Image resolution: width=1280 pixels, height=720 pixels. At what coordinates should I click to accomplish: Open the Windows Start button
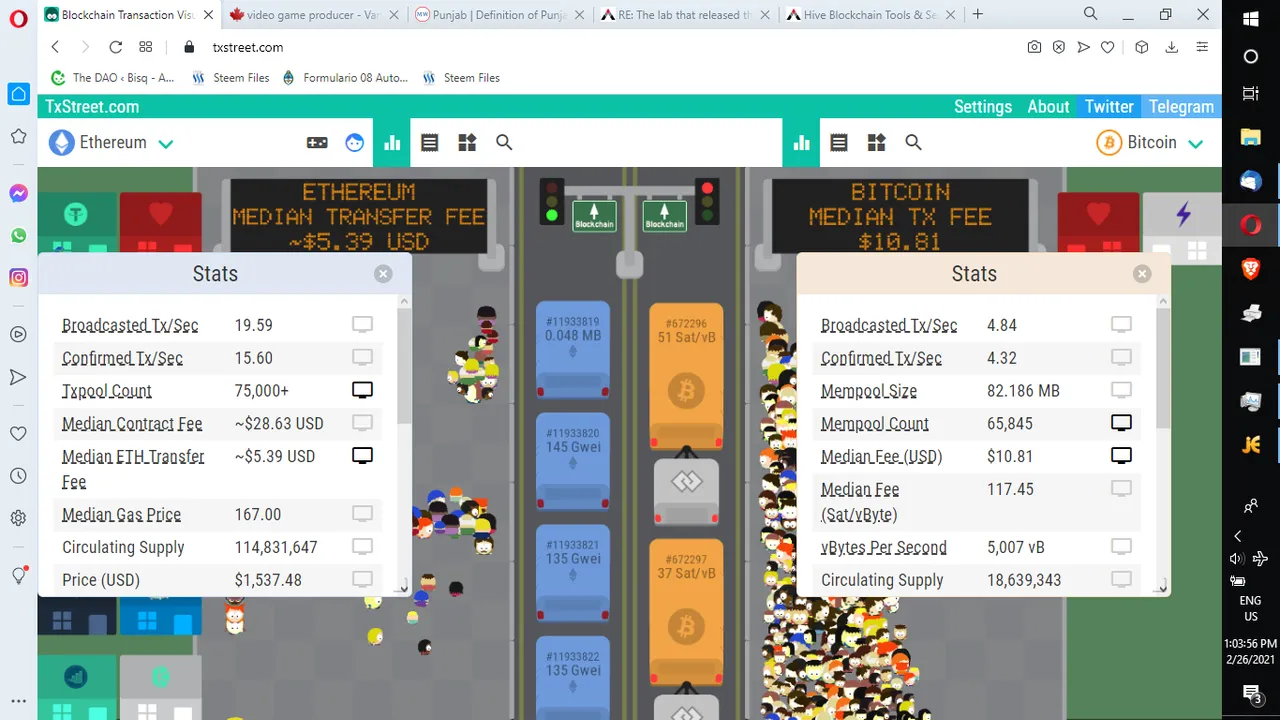coord(1251,19)
